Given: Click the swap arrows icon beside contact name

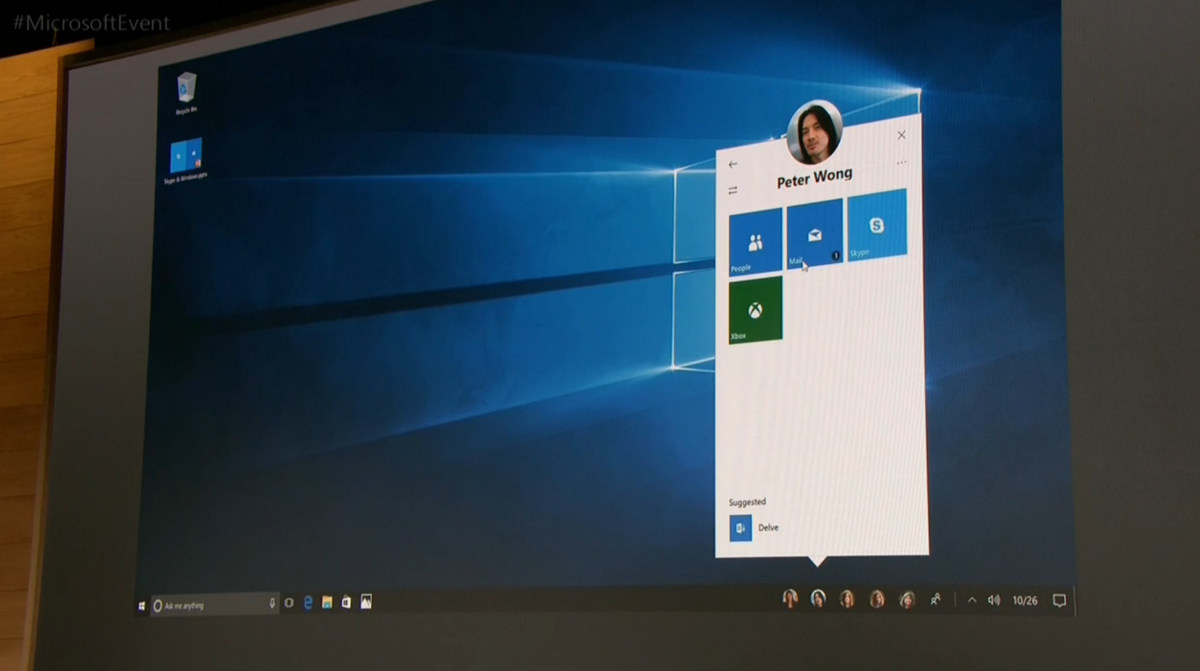Looking at the screenshot, I should (x=733, y=190).
